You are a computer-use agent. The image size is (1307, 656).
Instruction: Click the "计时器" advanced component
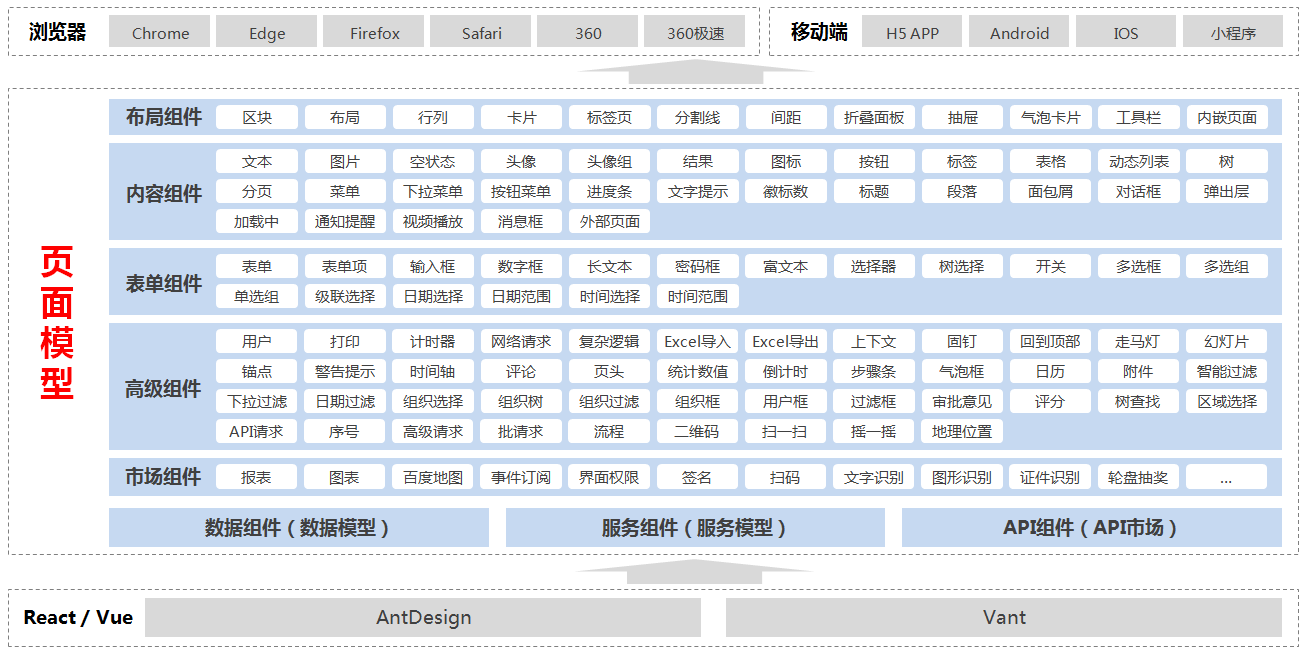click(433, 341)
